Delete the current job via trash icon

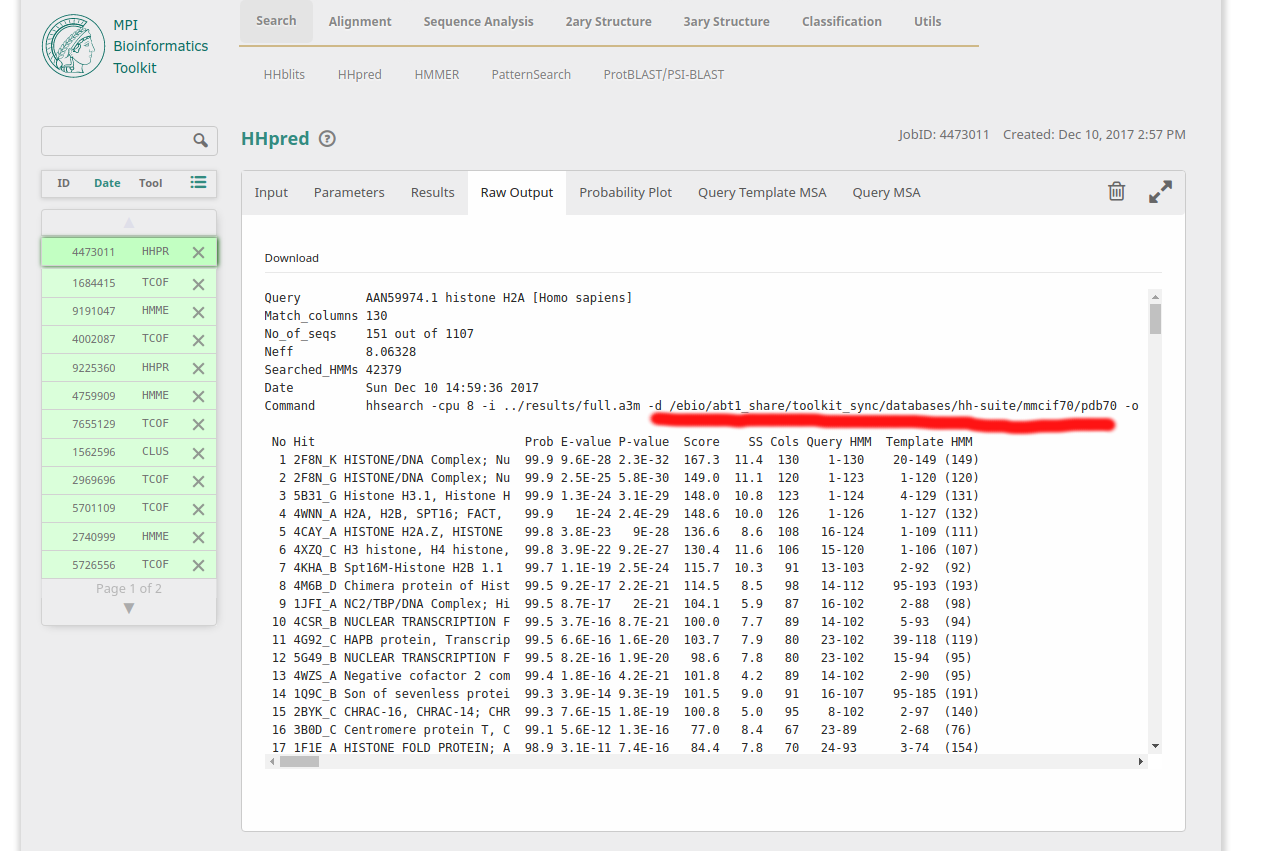tap(1117, 191)
